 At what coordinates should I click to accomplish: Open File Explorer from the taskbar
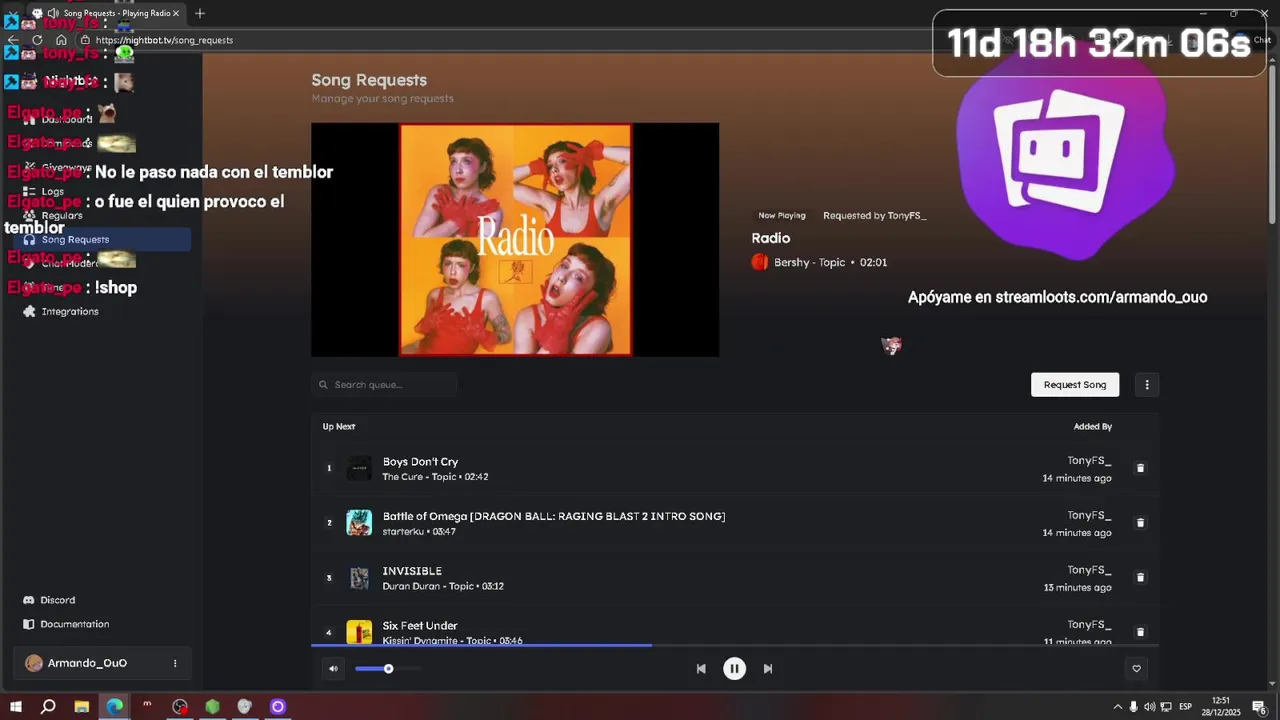point(82,707)
